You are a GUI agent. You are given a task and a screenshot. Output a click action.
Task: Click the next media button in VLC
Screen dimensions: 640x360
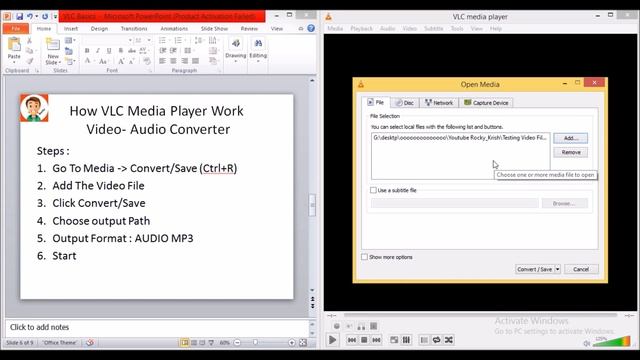click(x=376, y=340)
